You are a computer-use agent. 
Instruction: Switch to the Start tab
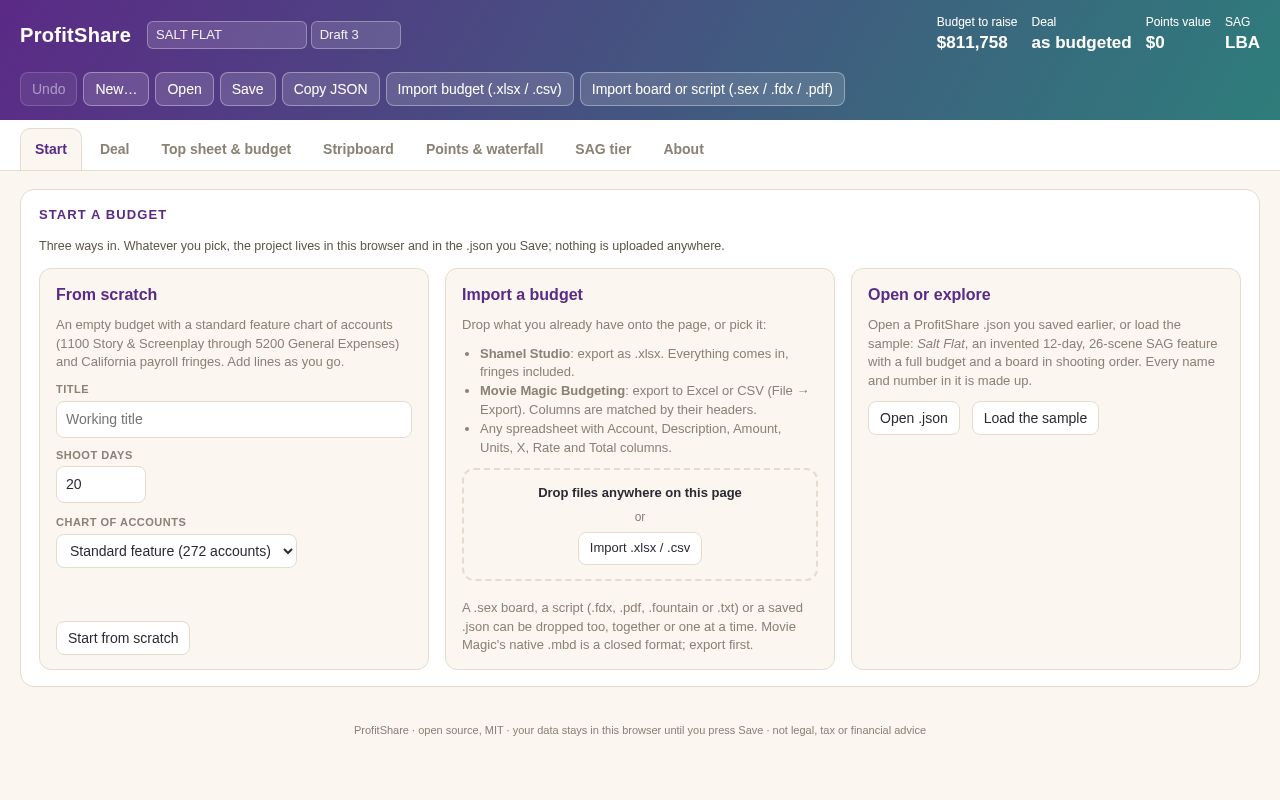(x=51, y=149)
